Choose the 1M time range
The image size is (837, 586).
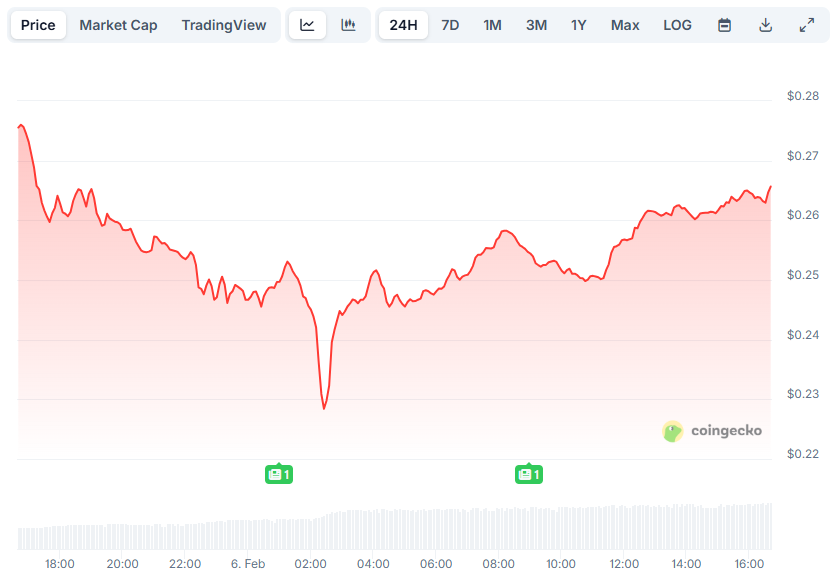click(492, 24)
